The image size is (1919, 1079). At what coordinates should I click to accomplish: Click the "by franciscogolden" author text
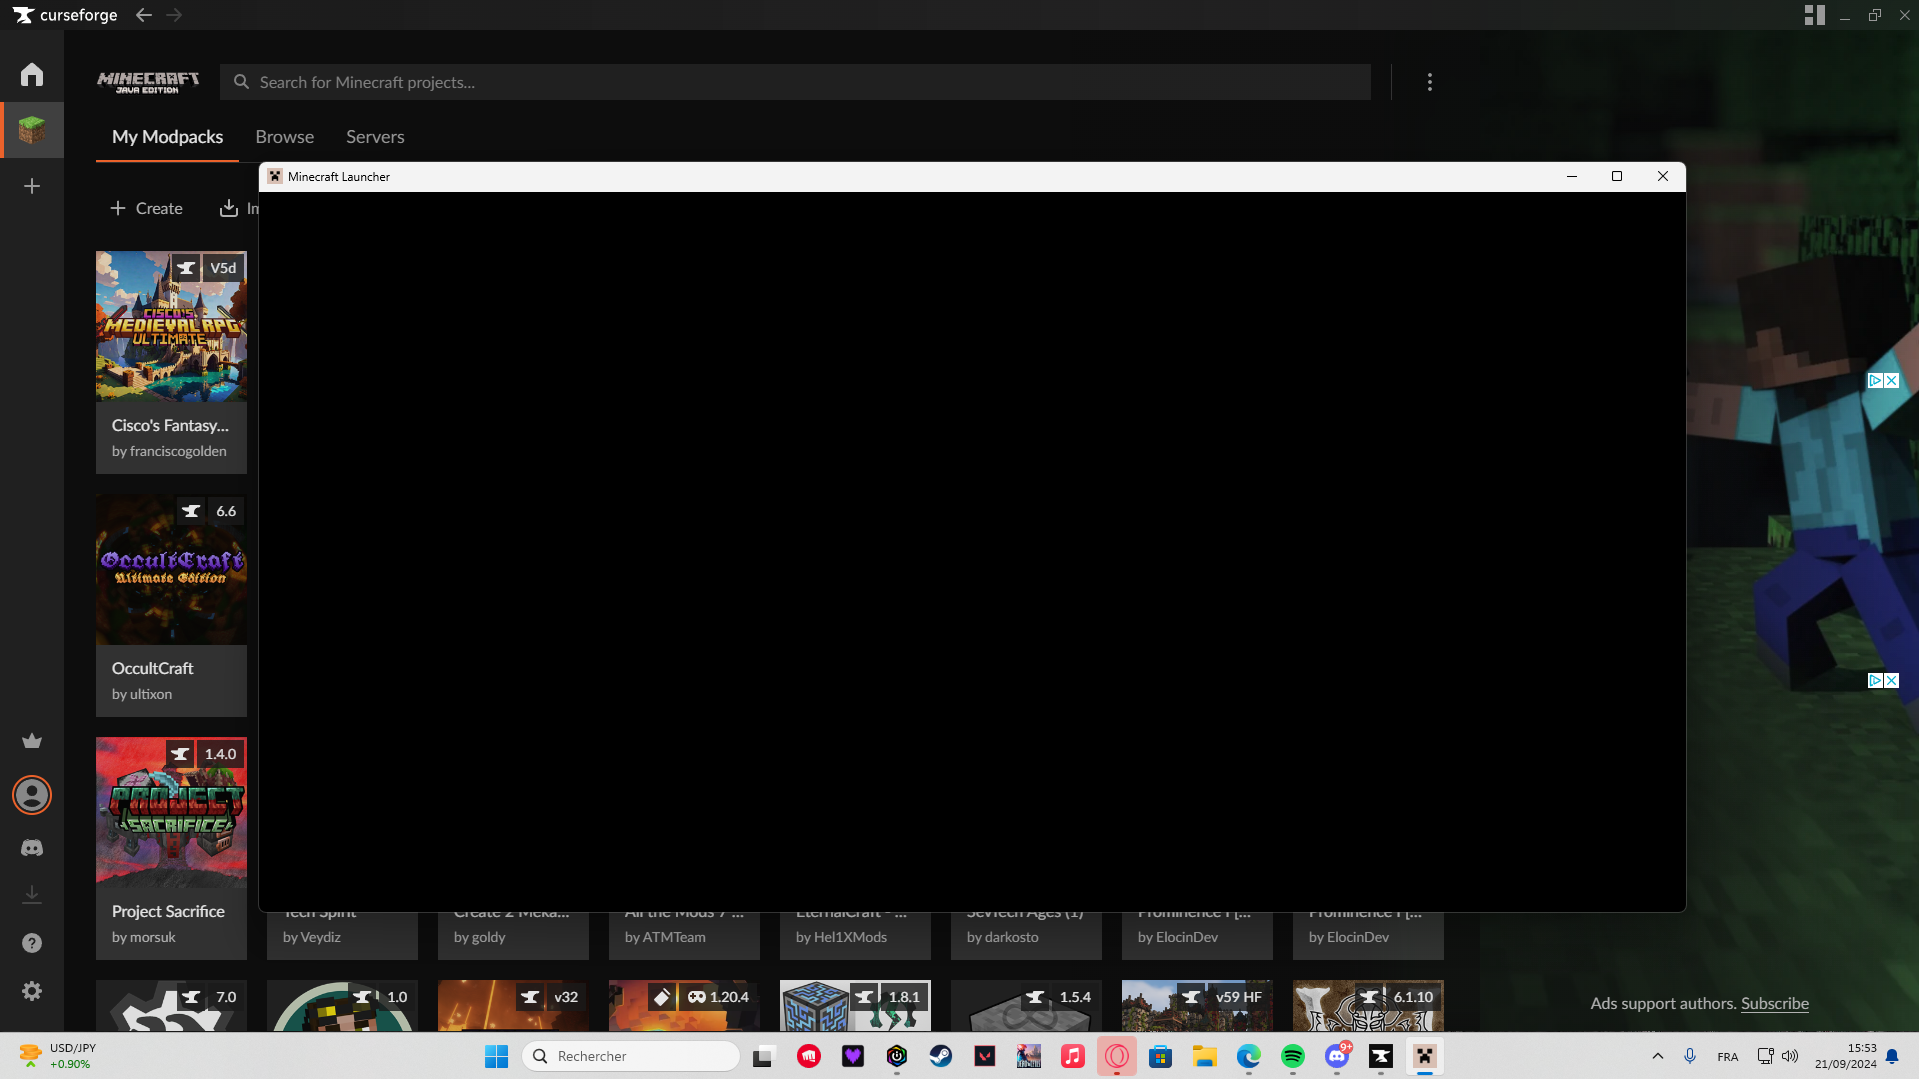(x=169, y=452)
